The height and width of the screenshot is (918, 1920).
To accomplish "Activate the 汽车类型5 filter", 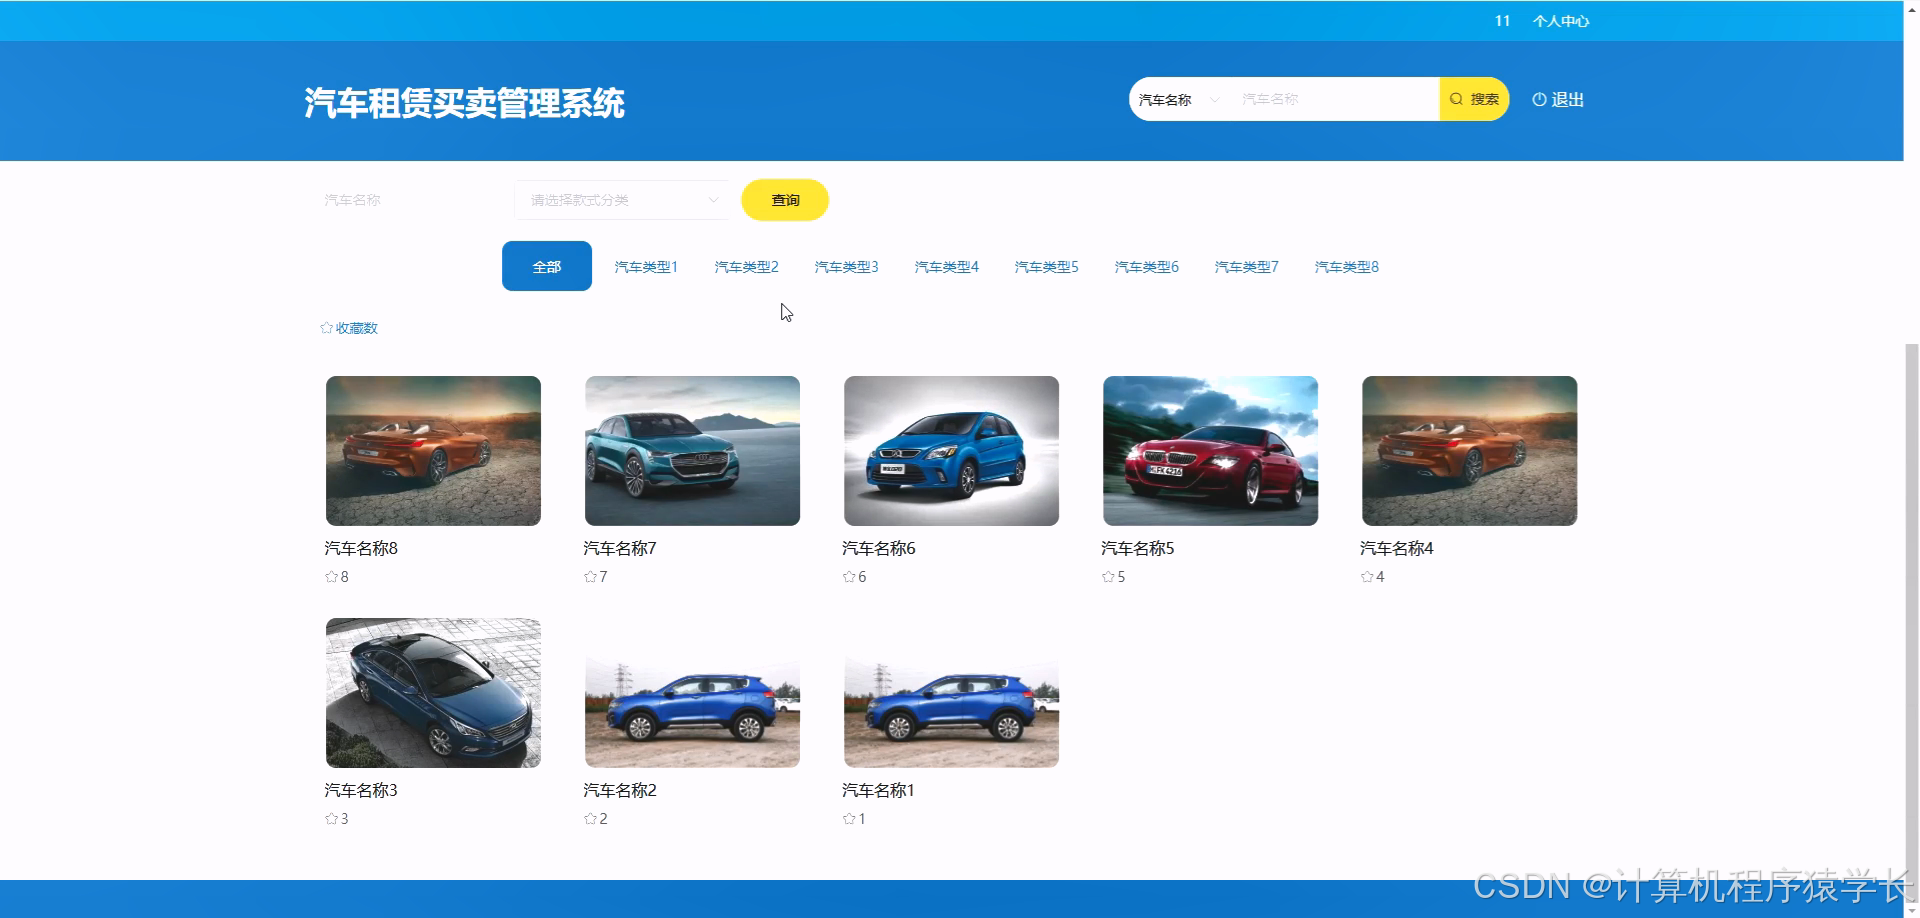I will pyautogui.click(x=1045, y=266).
